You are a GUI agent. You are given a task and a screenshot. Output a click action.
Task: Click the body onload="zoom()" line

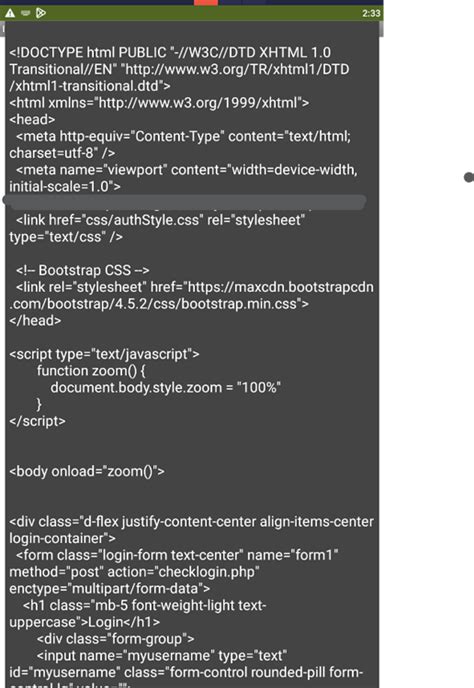[87, 471]
